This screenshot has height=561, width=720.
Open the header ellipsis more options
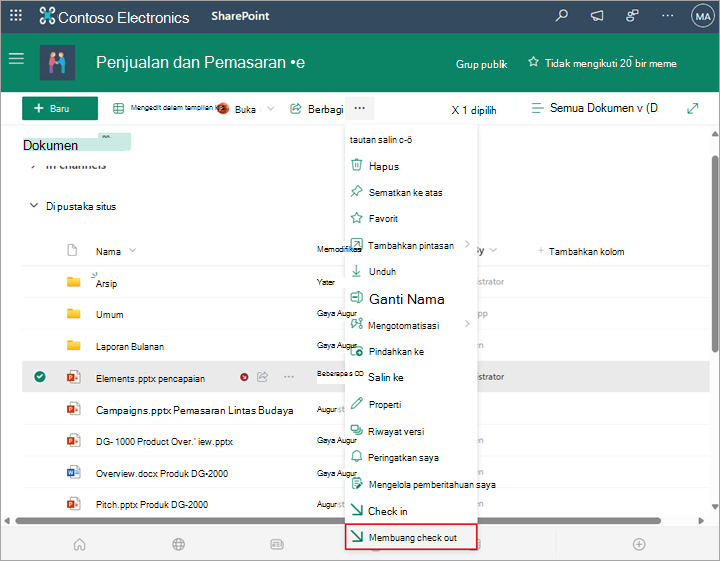[667, 16]
